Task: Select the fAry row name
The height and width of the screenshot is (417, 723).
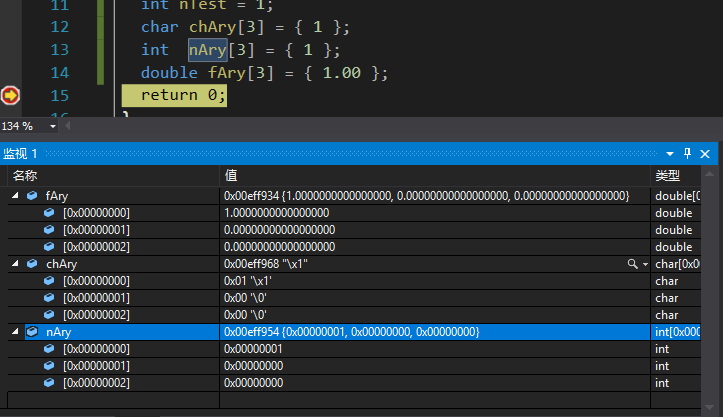Action: point(57,196)
